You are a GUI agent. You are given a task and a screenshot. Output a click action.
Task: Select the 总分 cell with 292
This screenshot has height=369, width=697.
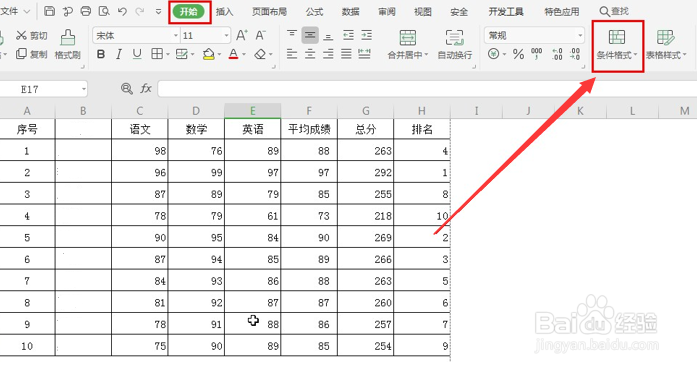[x=365, y=172]
